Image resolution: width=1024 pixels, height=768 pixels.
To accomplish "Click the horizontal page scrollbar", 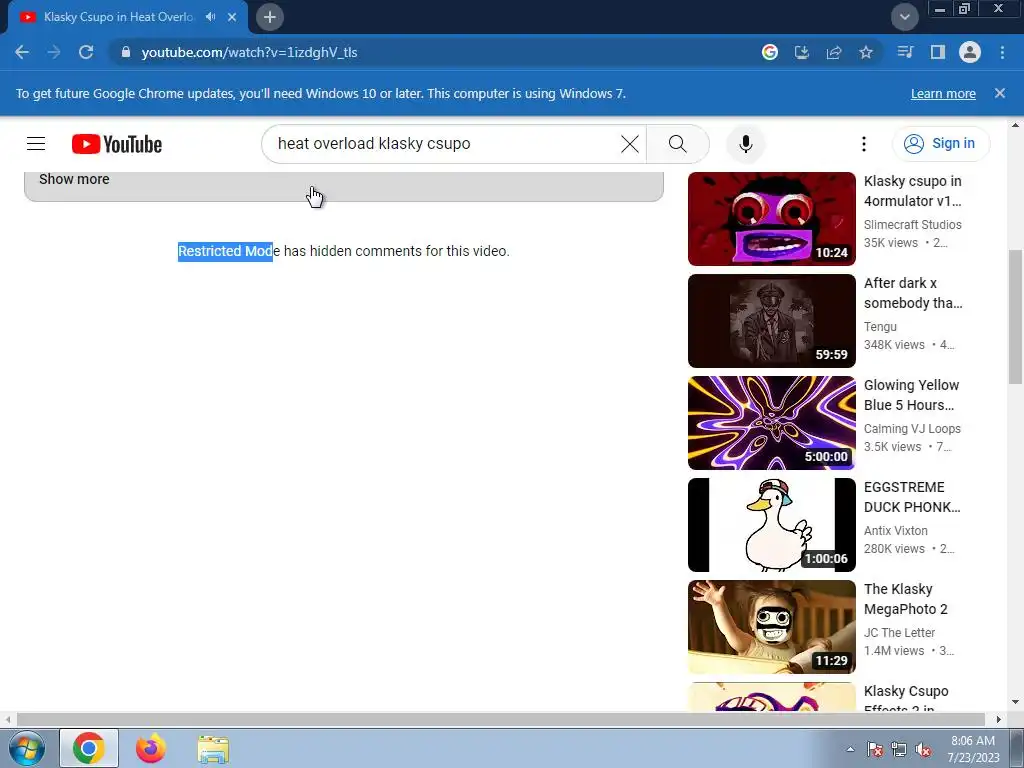I will [x=500, y=719].
